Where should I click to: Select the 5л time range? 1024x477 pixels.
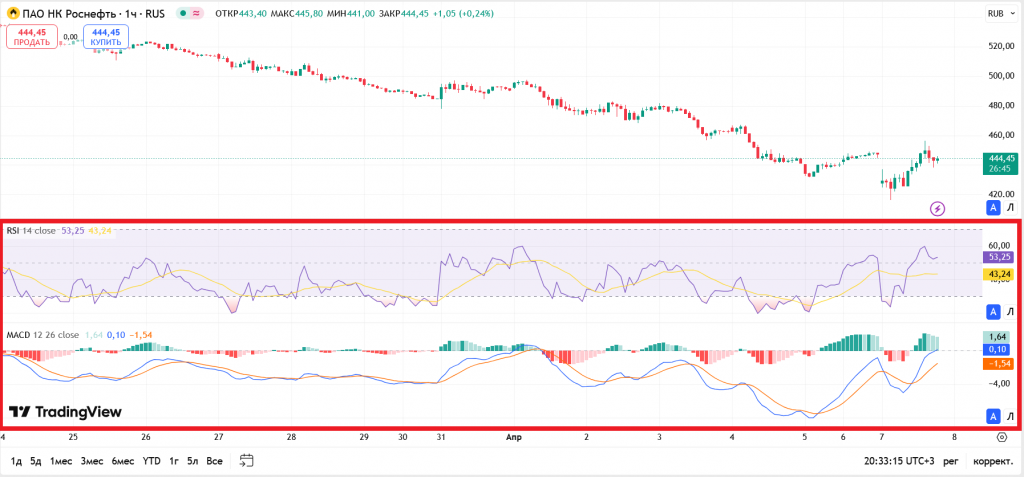193,461
